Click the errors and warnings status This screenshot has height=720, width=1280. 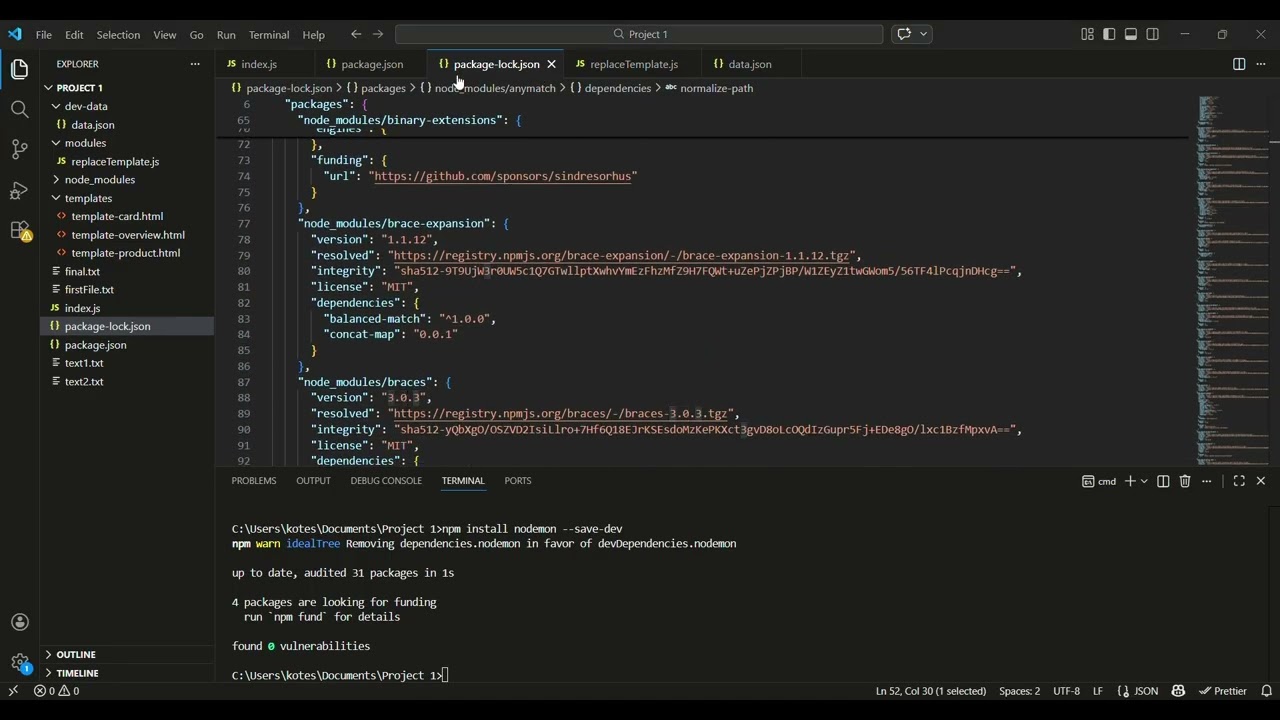pyautogui.click(x=57, y=691)
